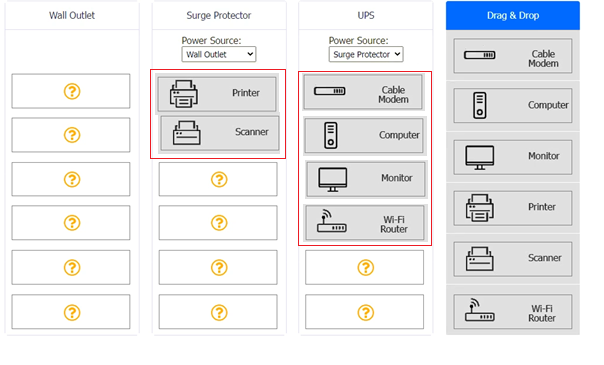The width and height of the screenshot is (604, 365).
Task: Click the Scanner icon under Surge Protector
Action: 186,133
